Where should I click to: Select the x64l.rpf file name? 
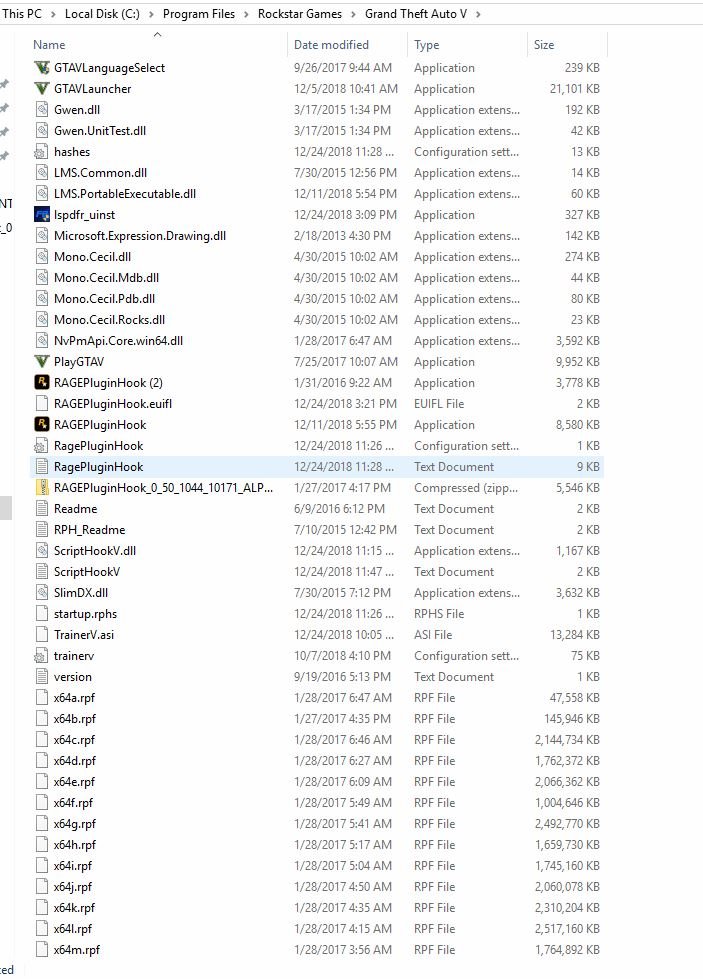pos(72,929)
